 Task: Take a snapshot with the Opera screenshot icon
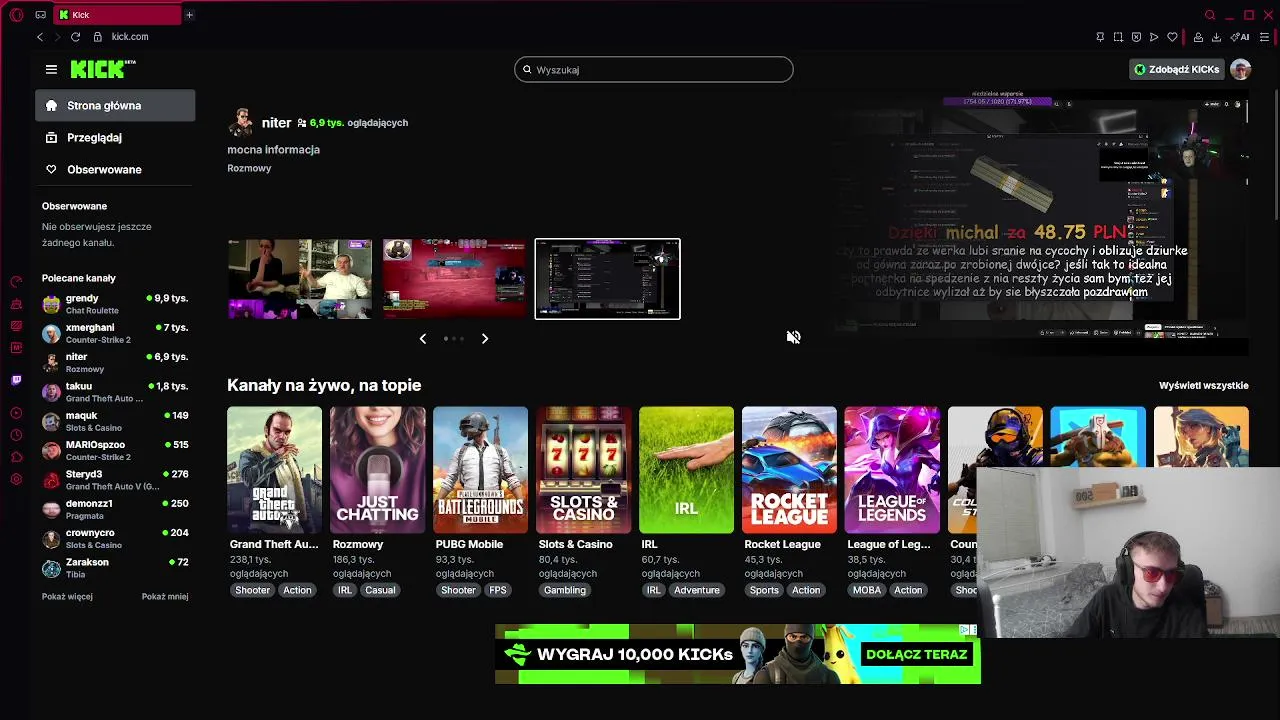(x=1118, y=37)
